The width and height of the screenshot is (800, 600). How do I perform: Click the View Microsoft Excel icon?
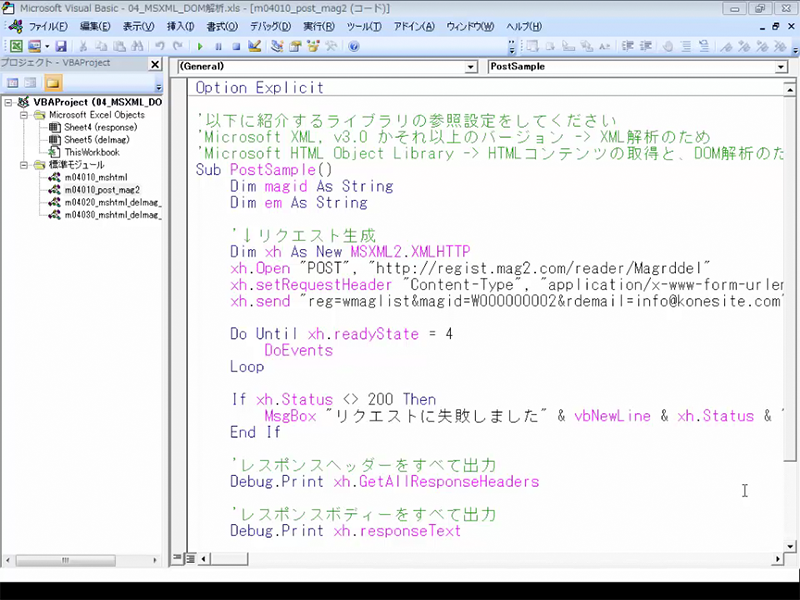point(16,46)
